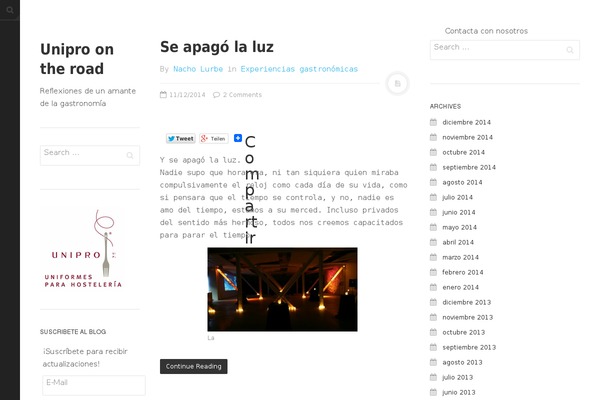Open archive septiembre 2013
The width and height of the screenshot is (600, 400).
[x=469, y=347]
